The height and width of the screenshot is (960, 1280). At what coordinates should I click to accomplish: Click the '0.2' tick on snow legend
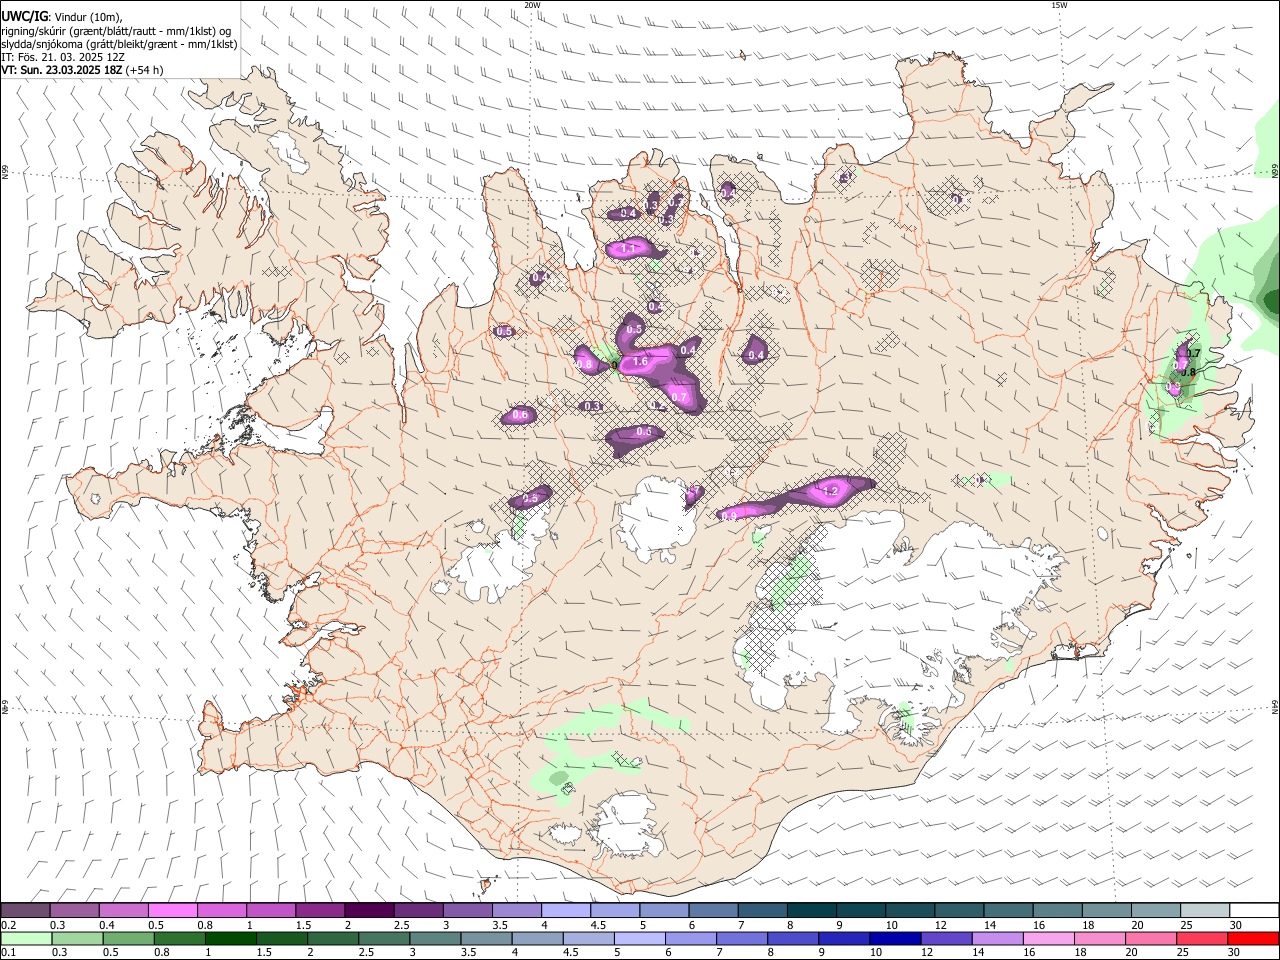(8, 925)
